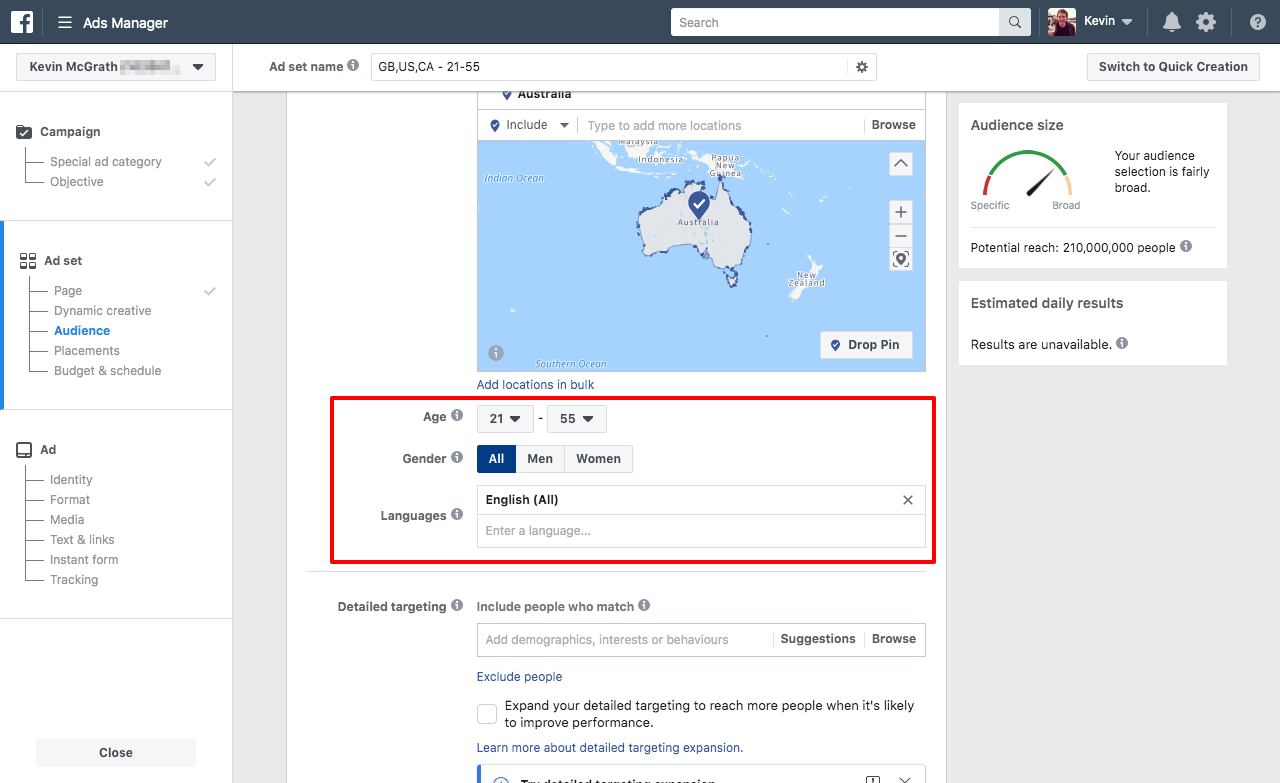
Task: Select Men in the Gender selector
Action: 540,458
